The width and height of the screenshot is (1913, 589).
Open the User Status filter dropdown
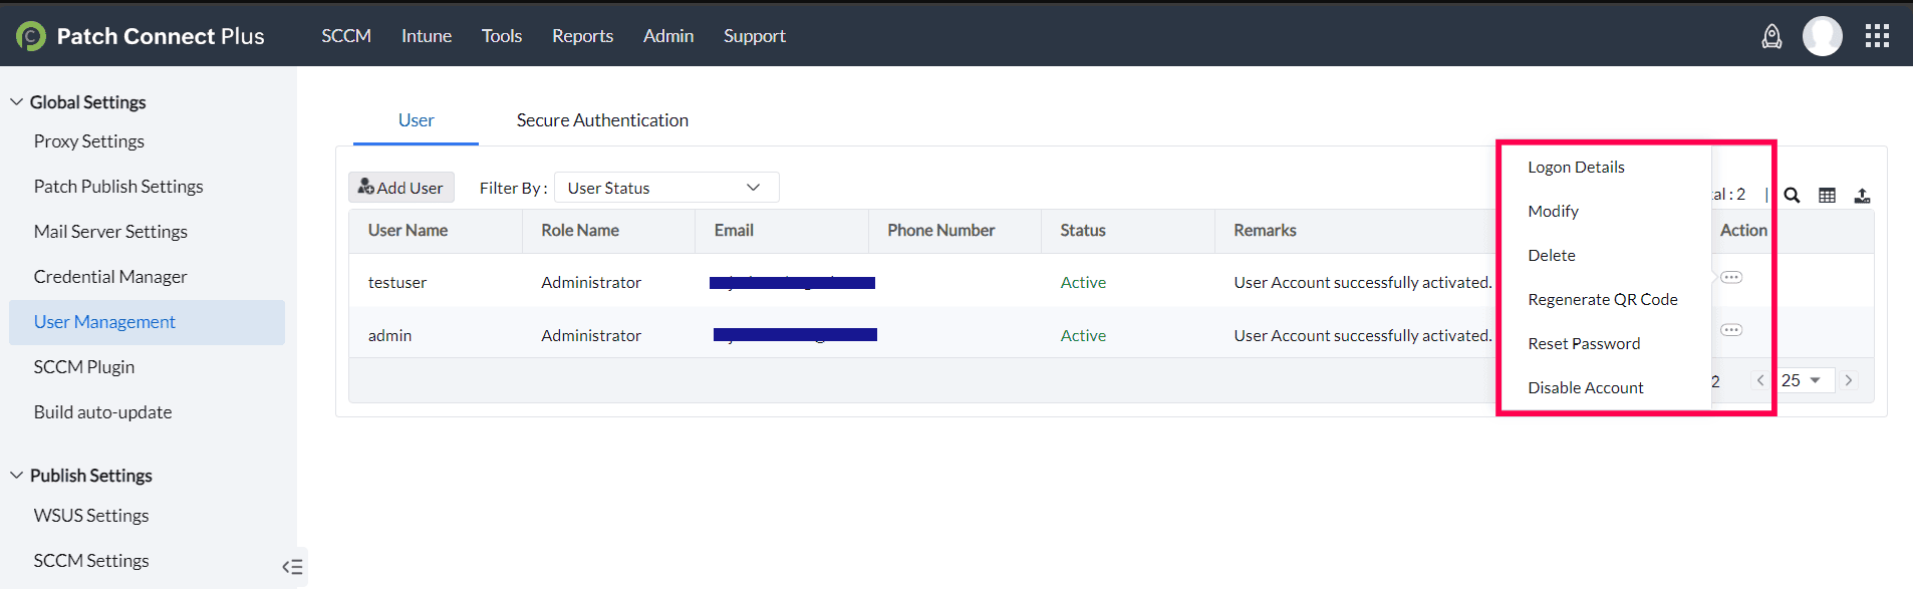[666, 188]
